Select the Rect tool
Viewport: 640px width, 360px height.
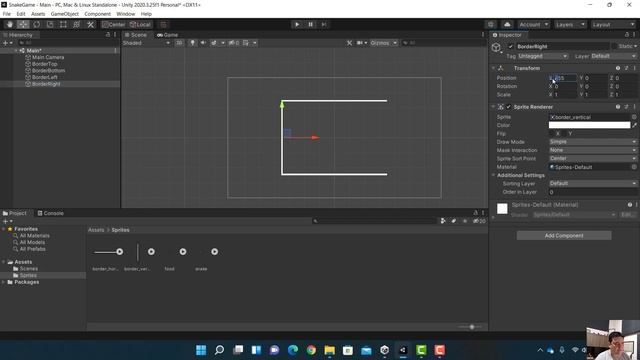coord(63,24)
